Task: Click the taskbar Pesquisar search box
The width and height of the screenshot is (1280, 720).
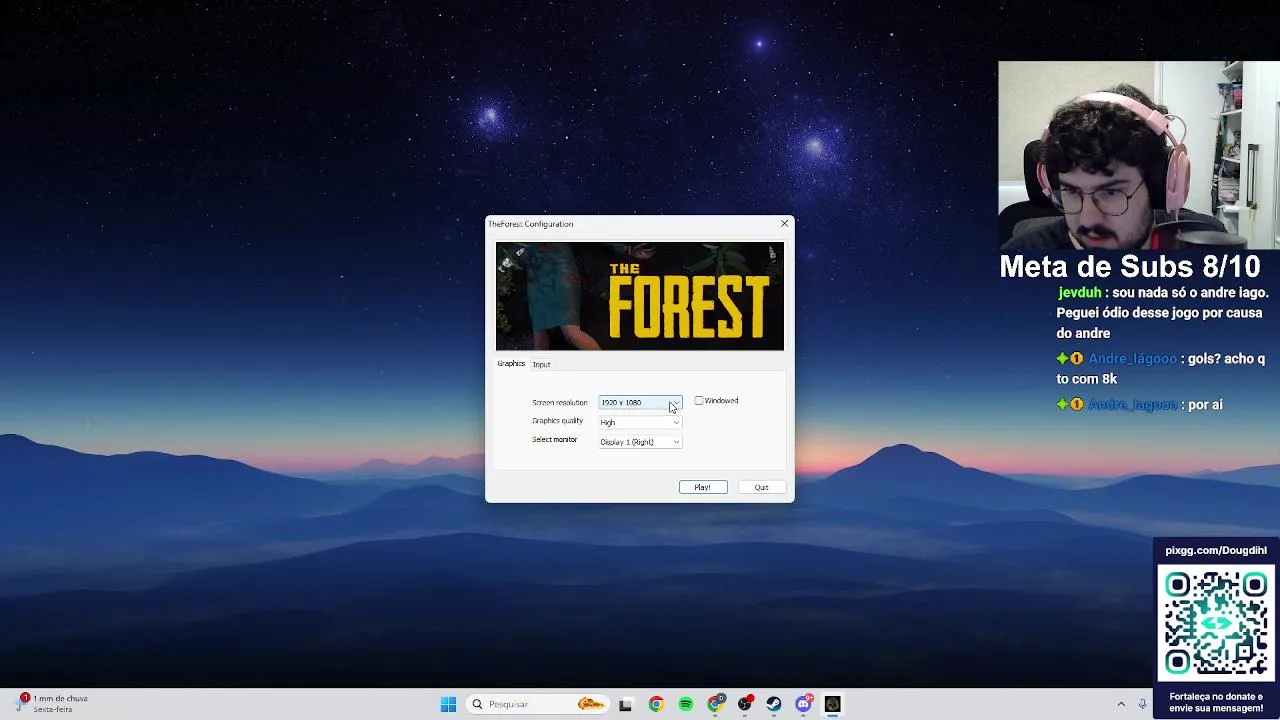Action: click(x=538, y=704)
